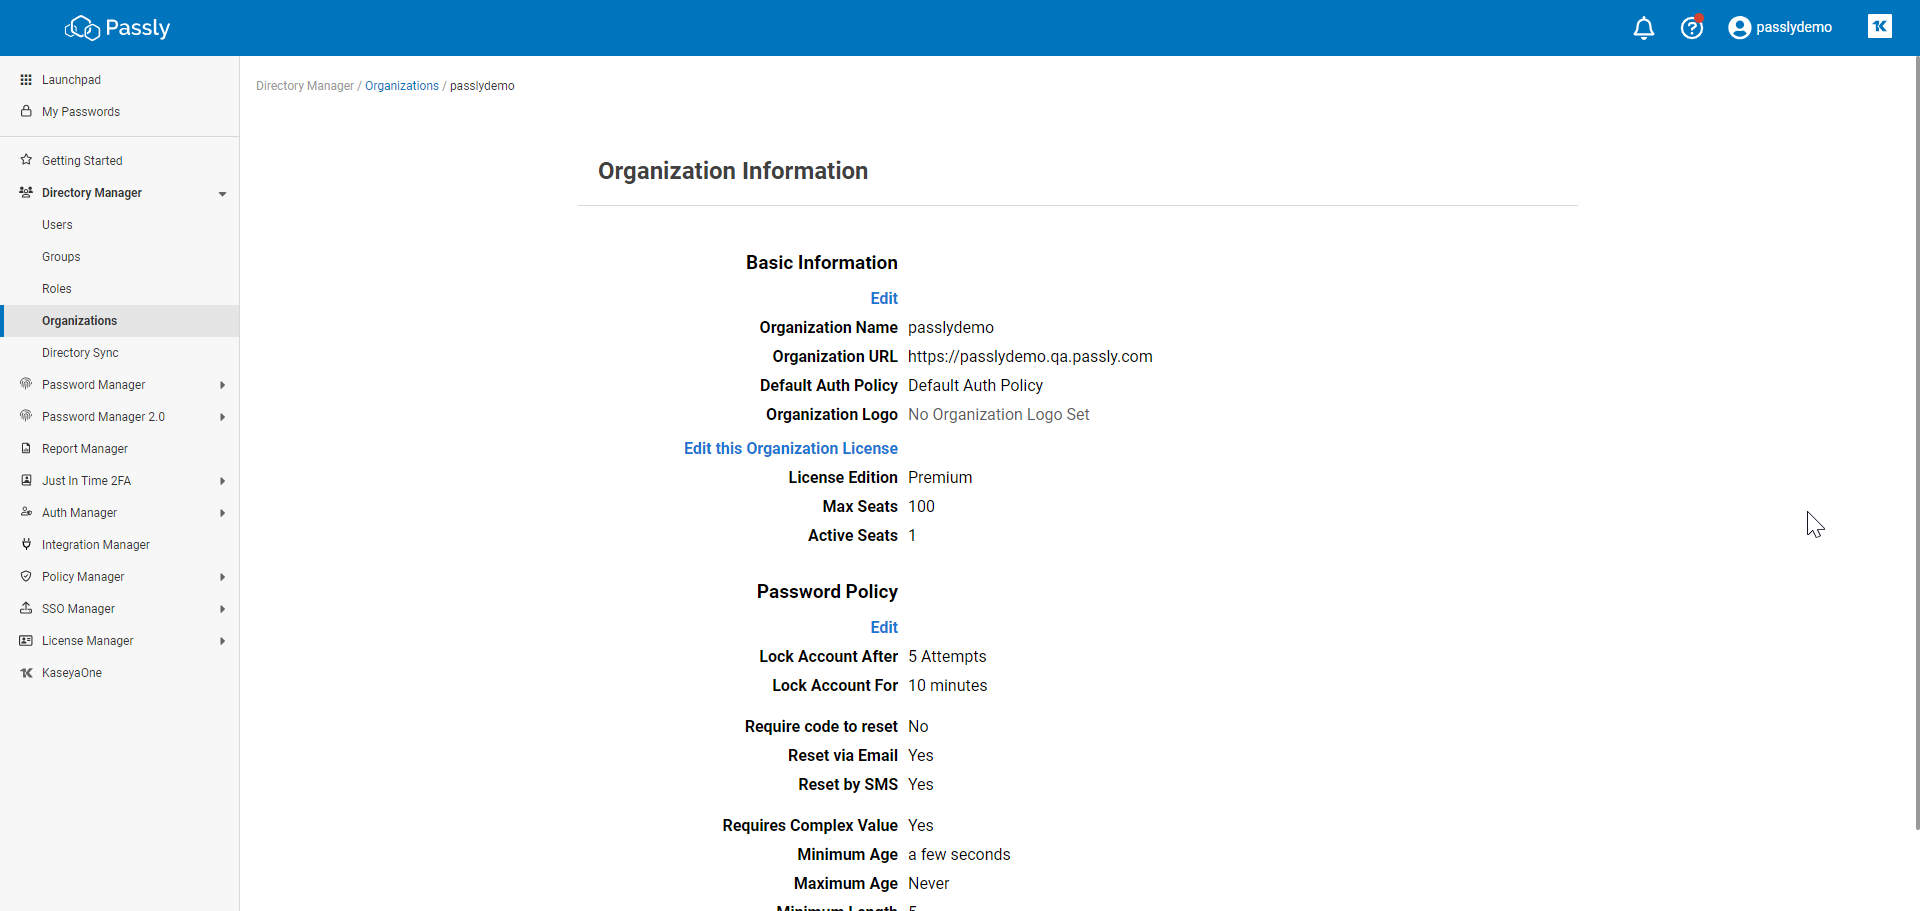Click Directory Manager breadcrumb text
The image size is (1920, 911).
305,86
